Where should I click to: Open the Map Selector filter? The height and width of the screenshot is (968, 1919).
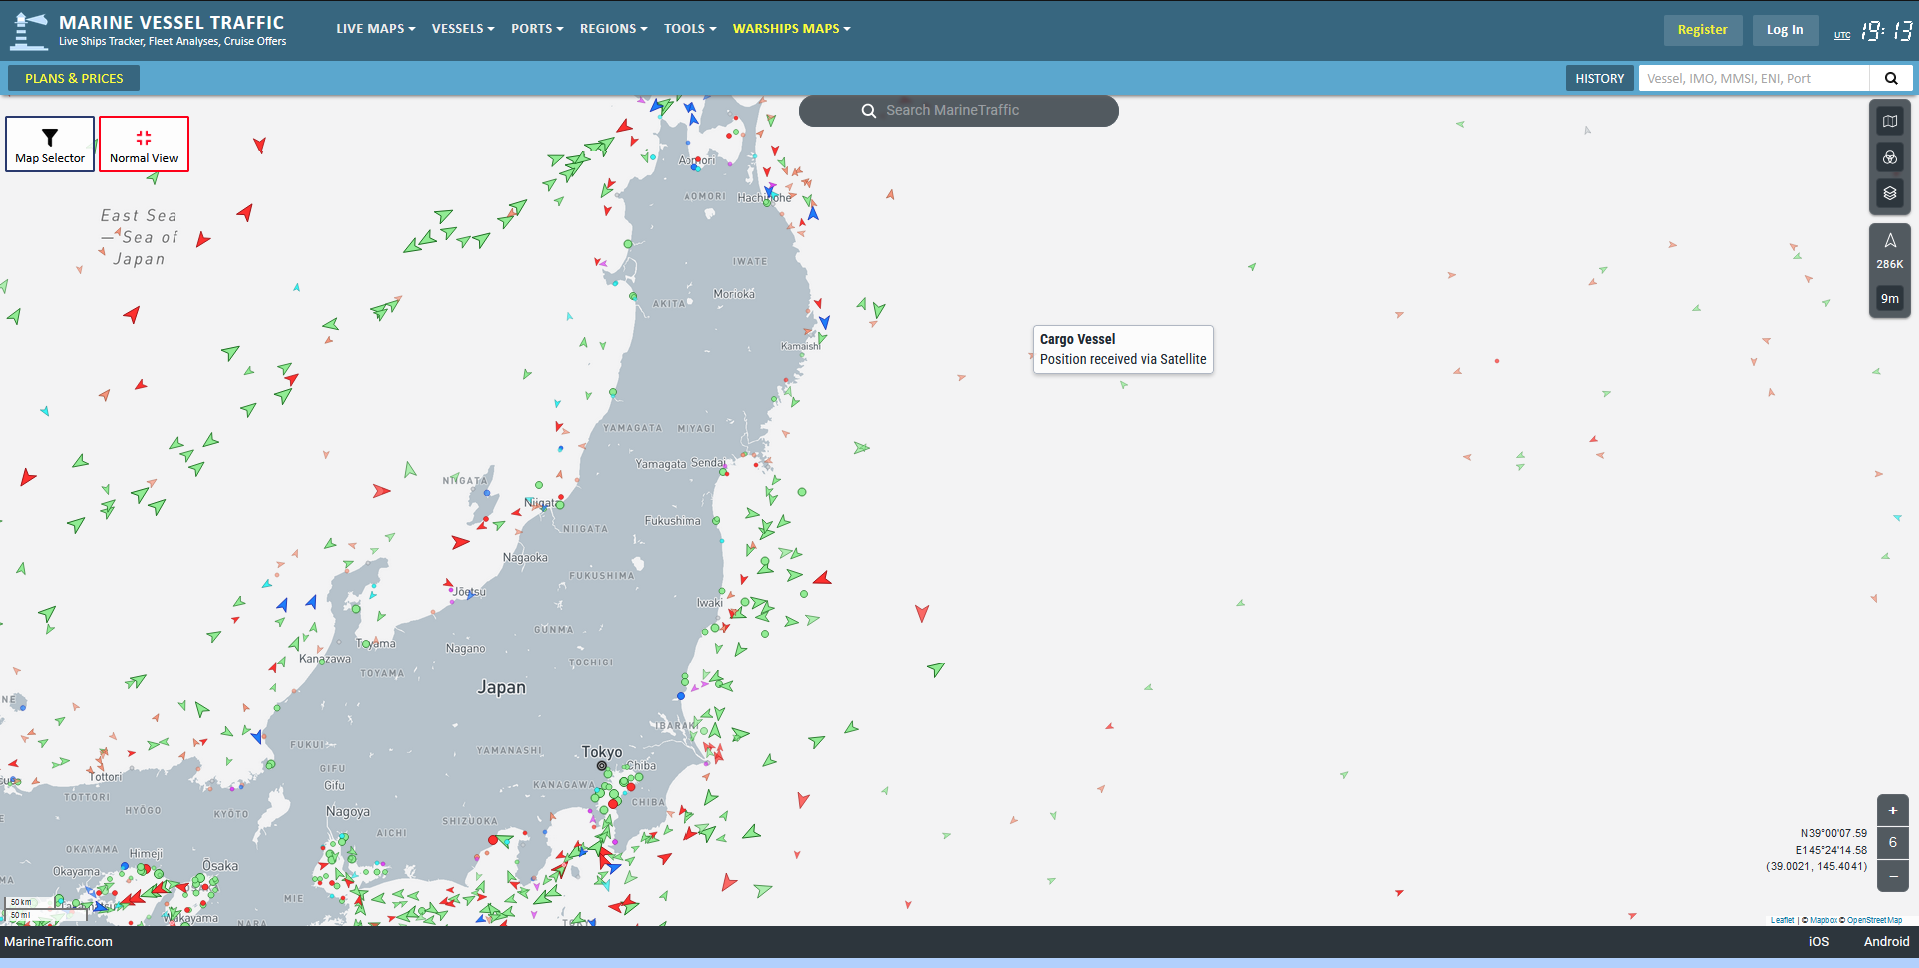pyautogui.click(x=50, y=144)
